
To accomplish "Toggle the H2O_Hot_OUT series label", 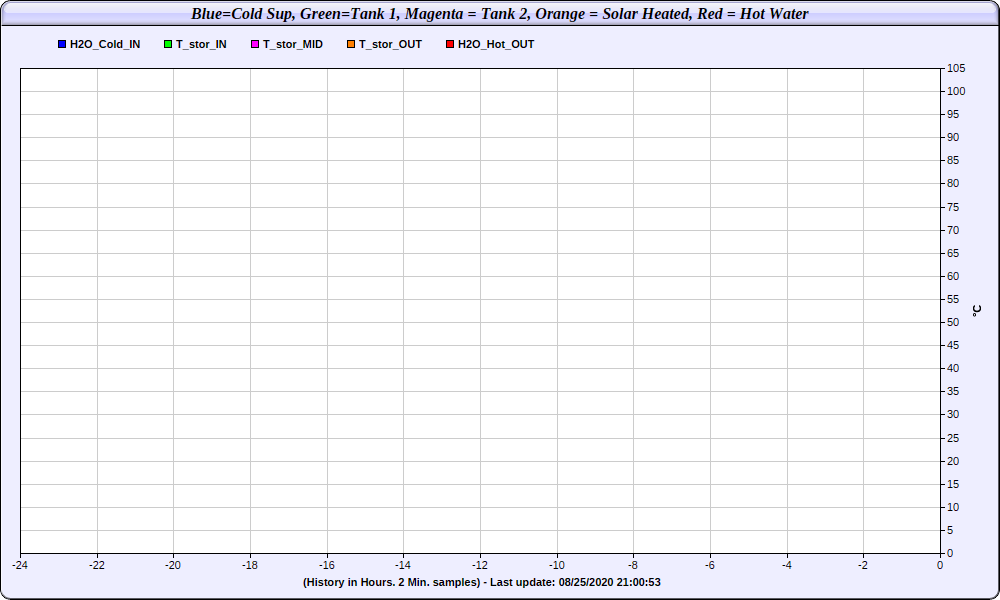I will 496,44.
